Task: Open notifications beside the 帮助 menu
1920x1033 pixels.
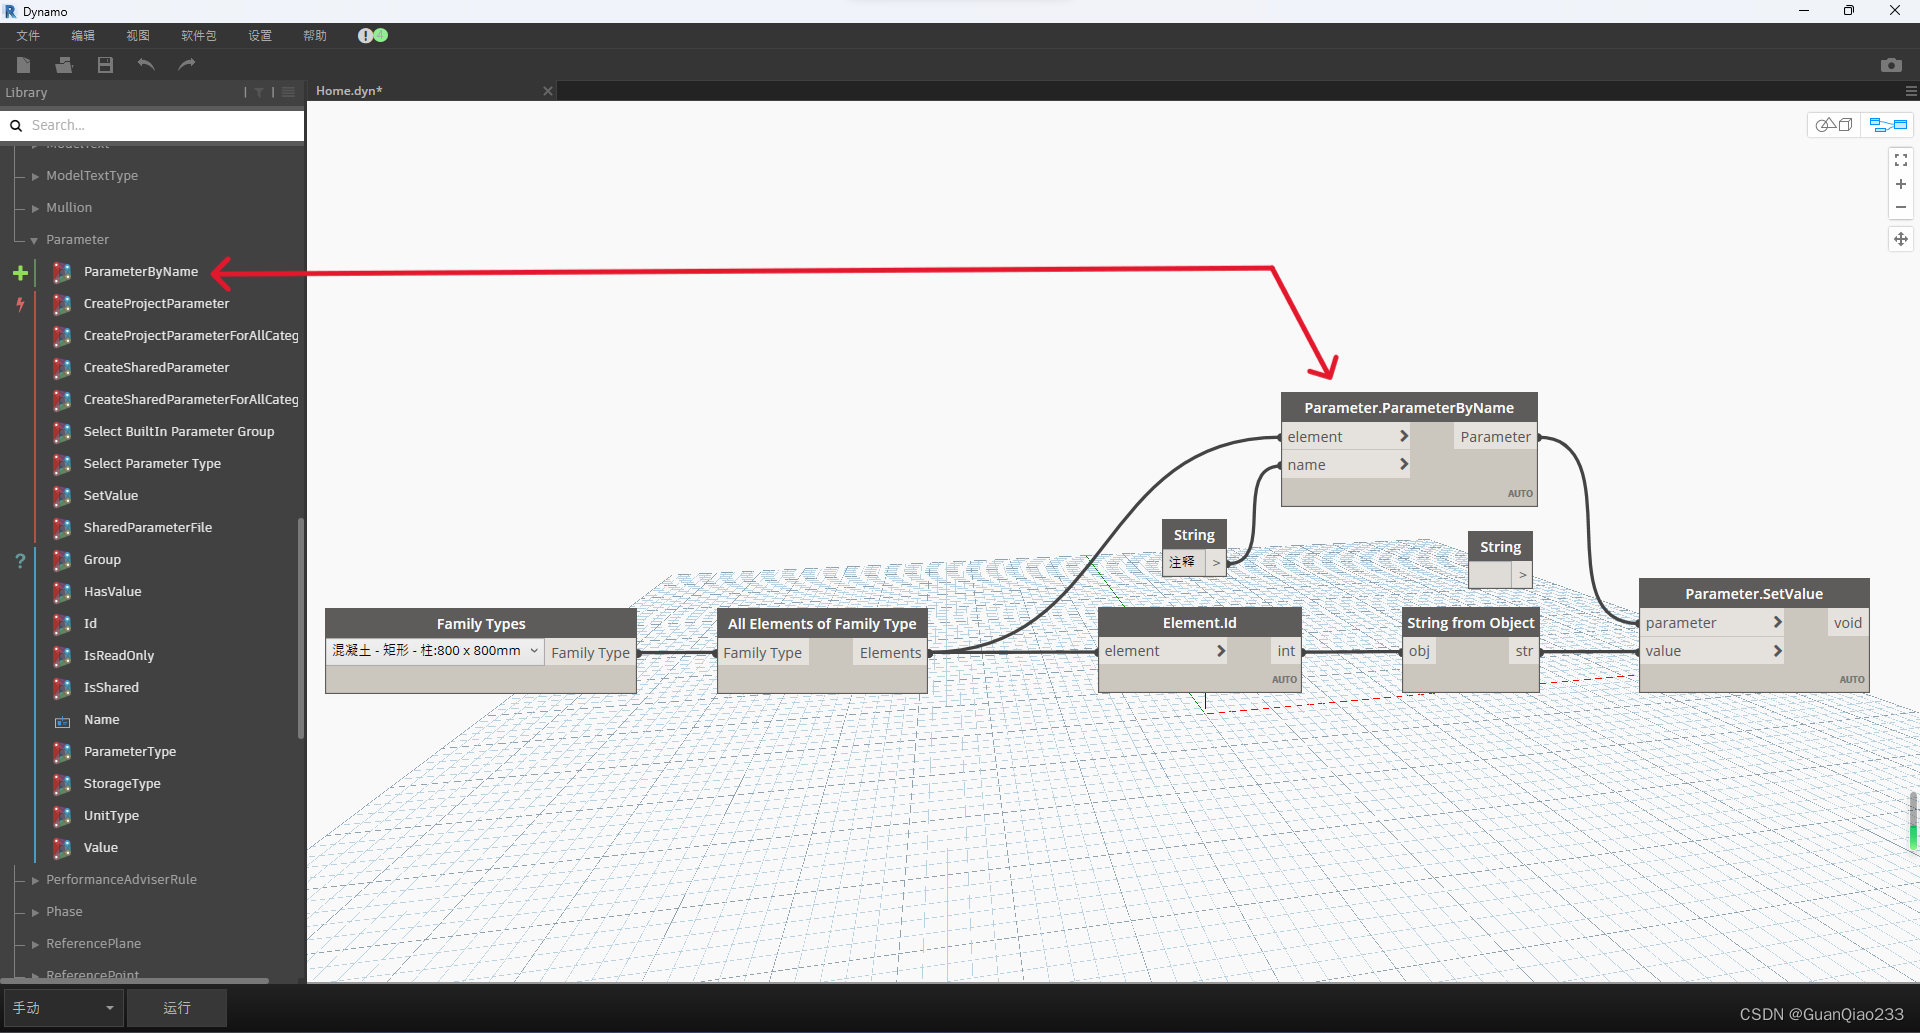Action: coord(371,35)
